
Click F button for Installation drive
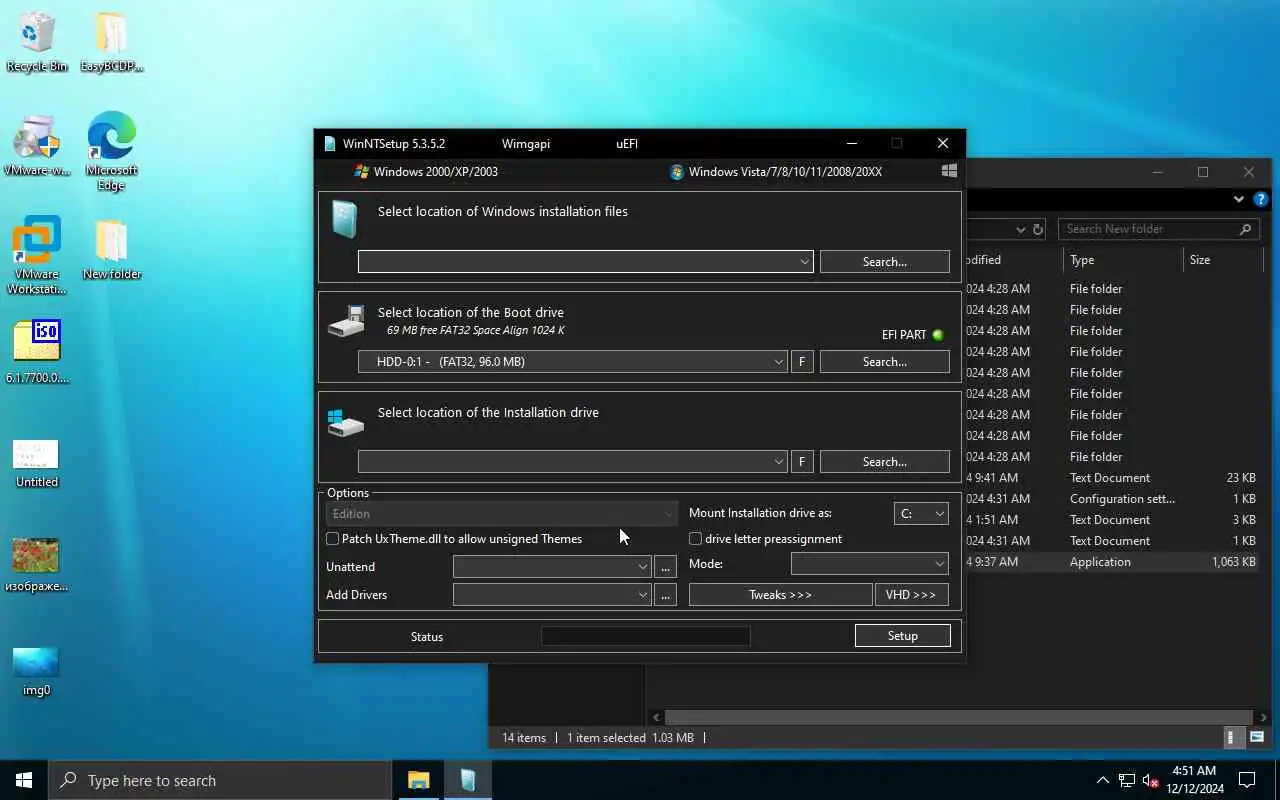[801, 462]
